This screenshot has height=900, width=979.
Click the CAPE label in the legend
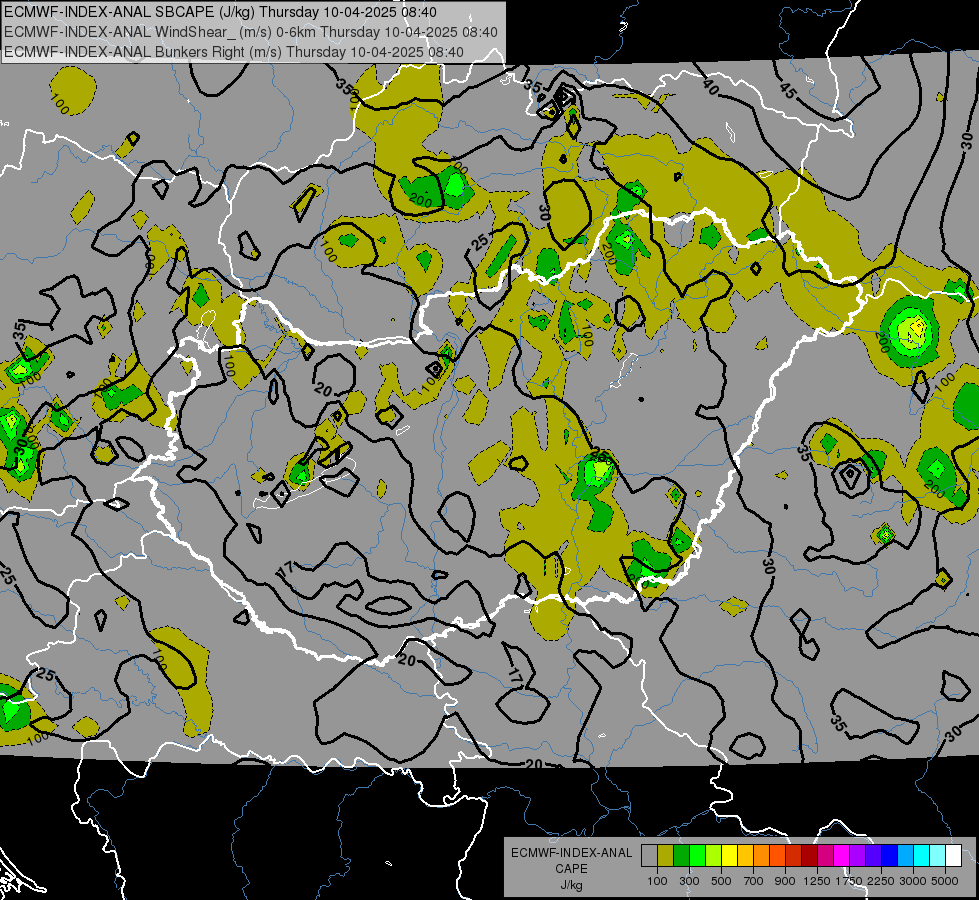click(x=571, y=869)
